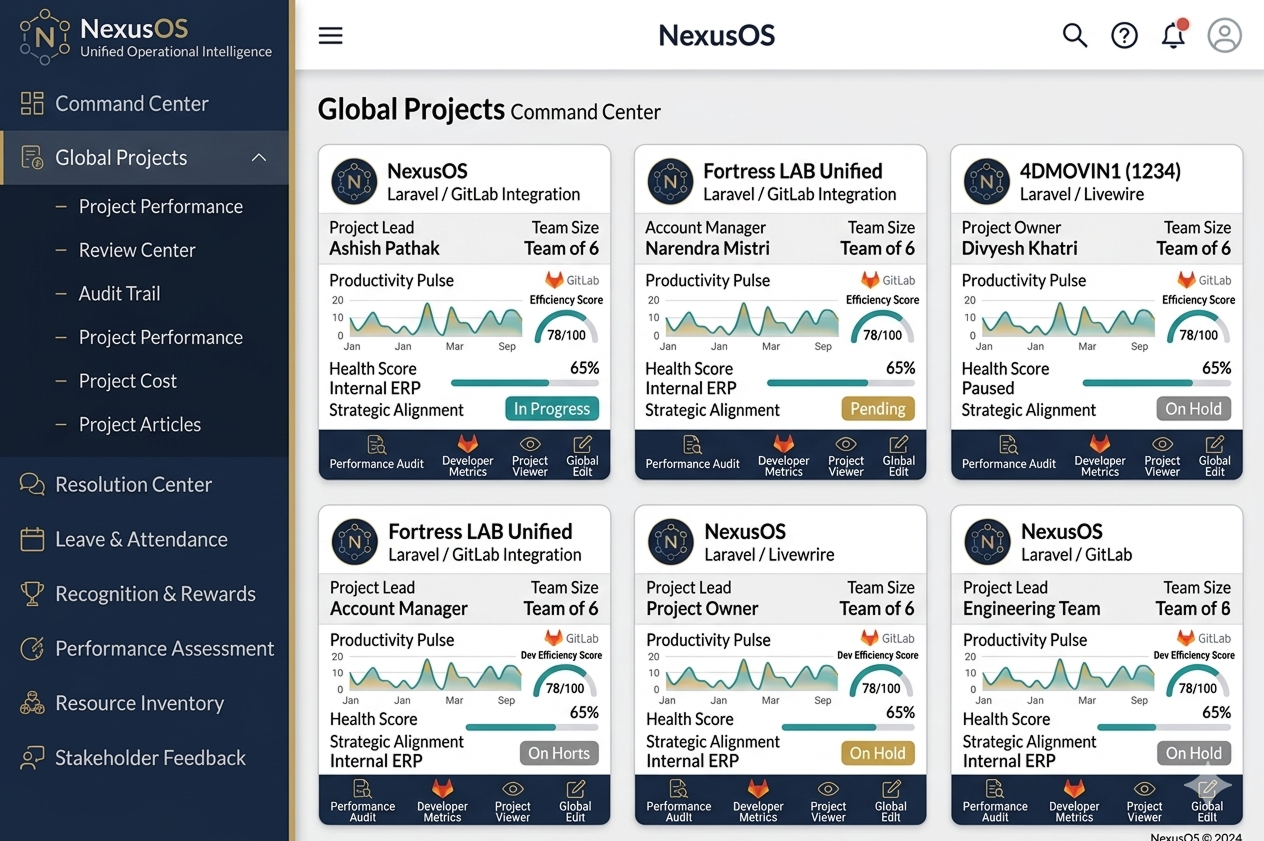Click Health Score bar on 4DMOVIN1 card

coord(1156,383)
